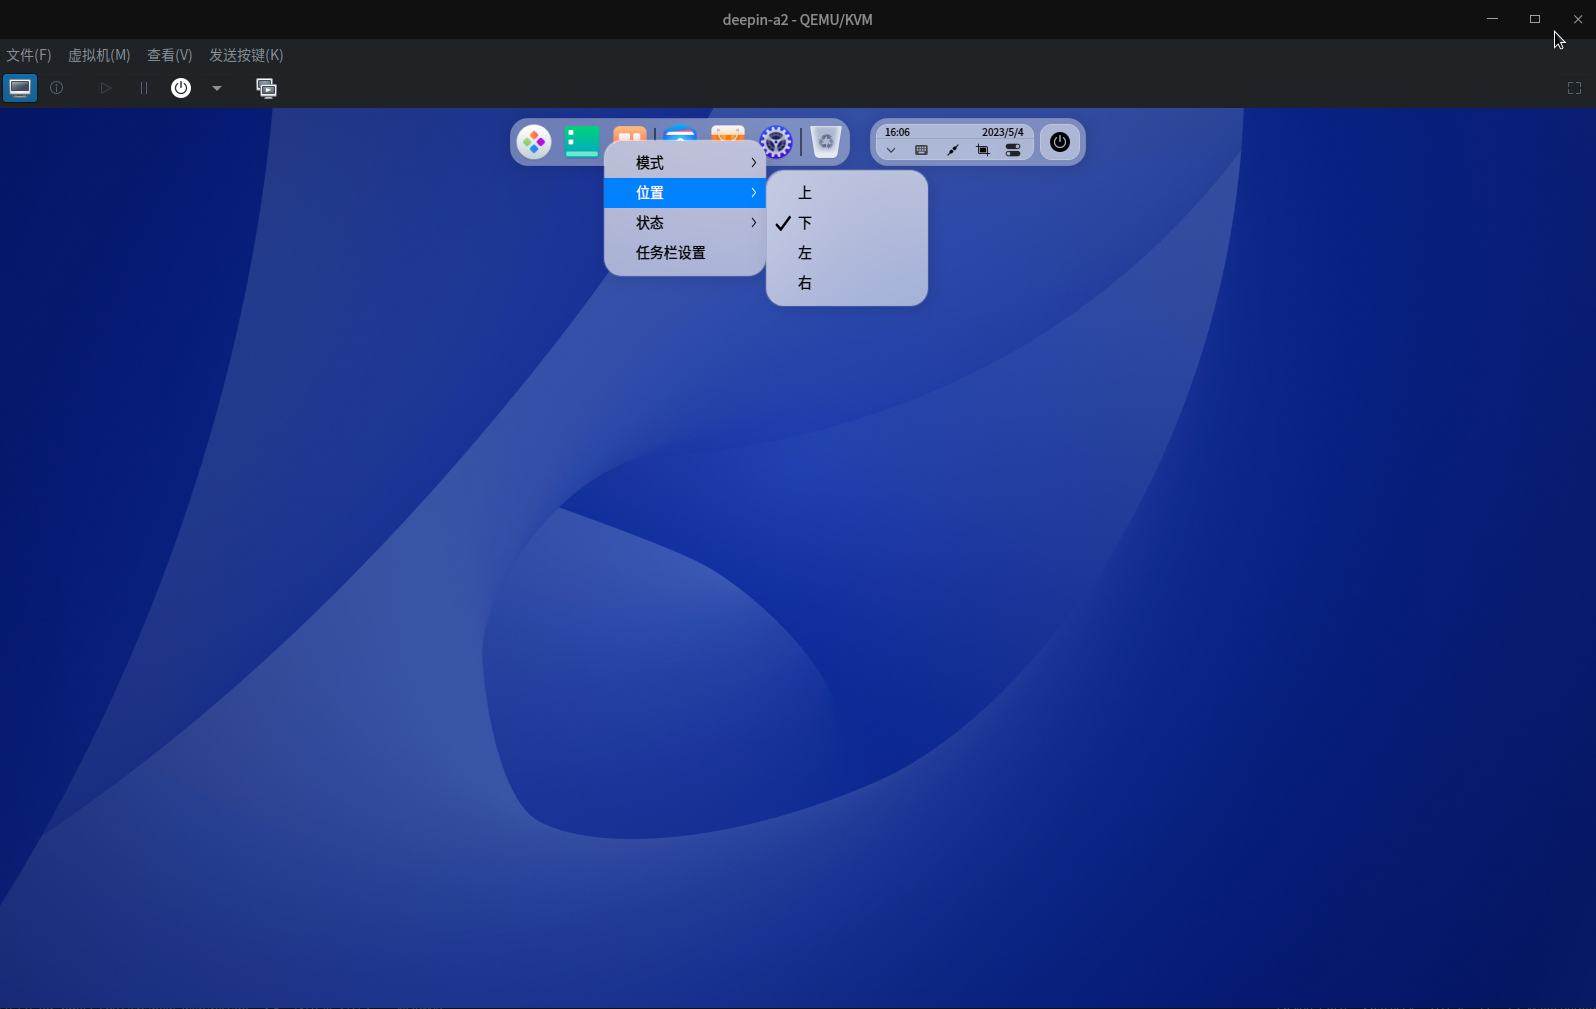Click the onscreen keyboard tray icon
Image resolution: width=1596 pixels, height=1009 pixels.
tap(921, 150)
